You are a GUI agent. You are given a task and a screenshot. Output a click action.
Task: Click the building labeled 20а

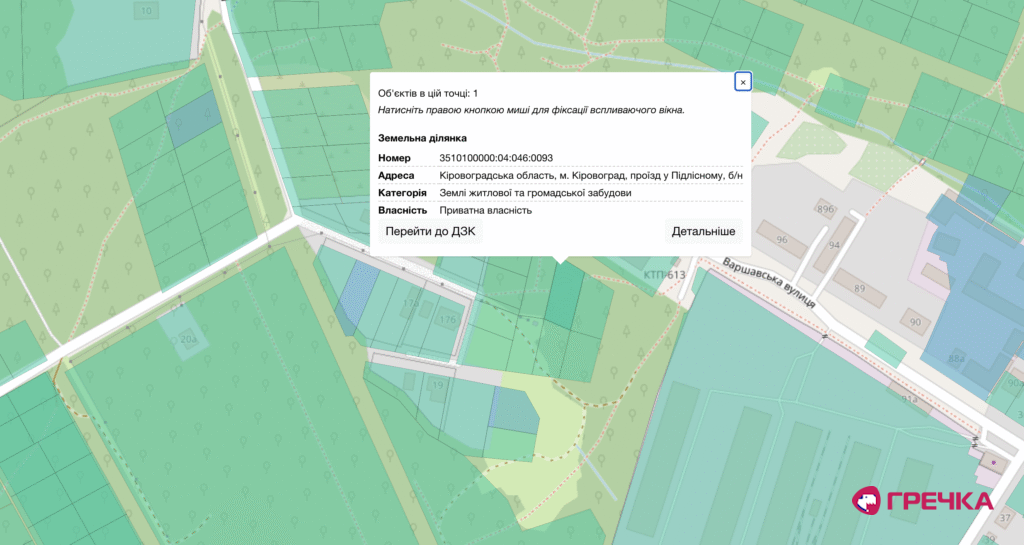coord(187,339)
